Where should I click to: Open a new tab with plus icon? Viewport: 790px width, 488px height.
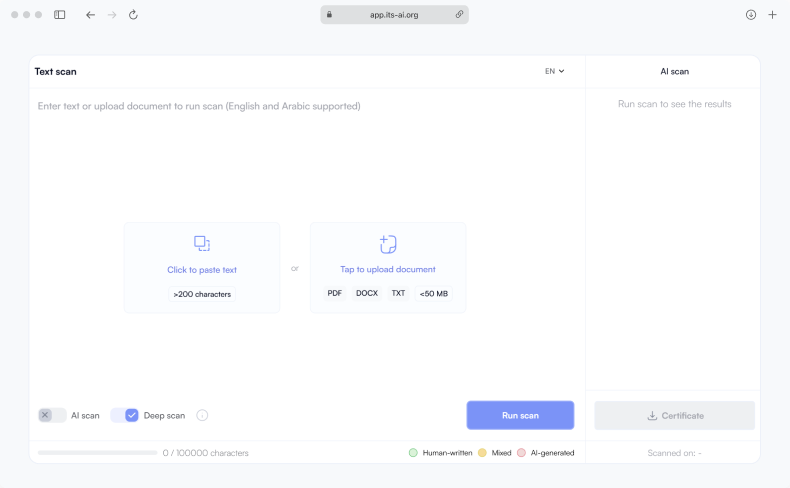click(x=772, y=15)
